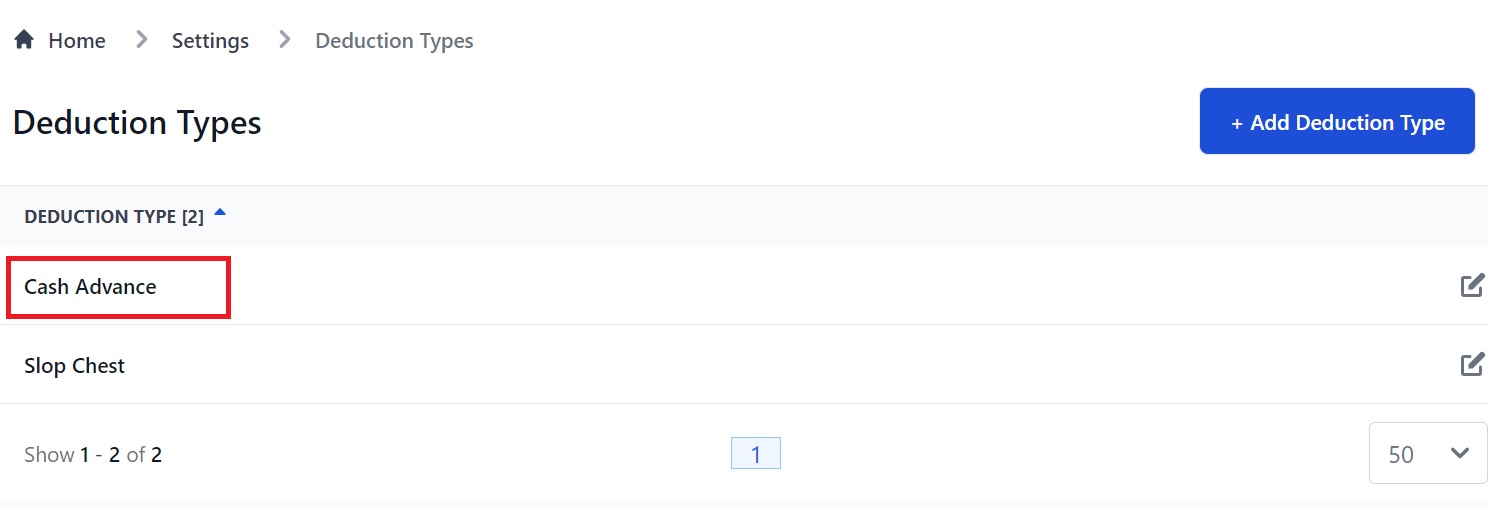Expand the page size chevron arrow
1488x509 pixels.
[1460, 453]
